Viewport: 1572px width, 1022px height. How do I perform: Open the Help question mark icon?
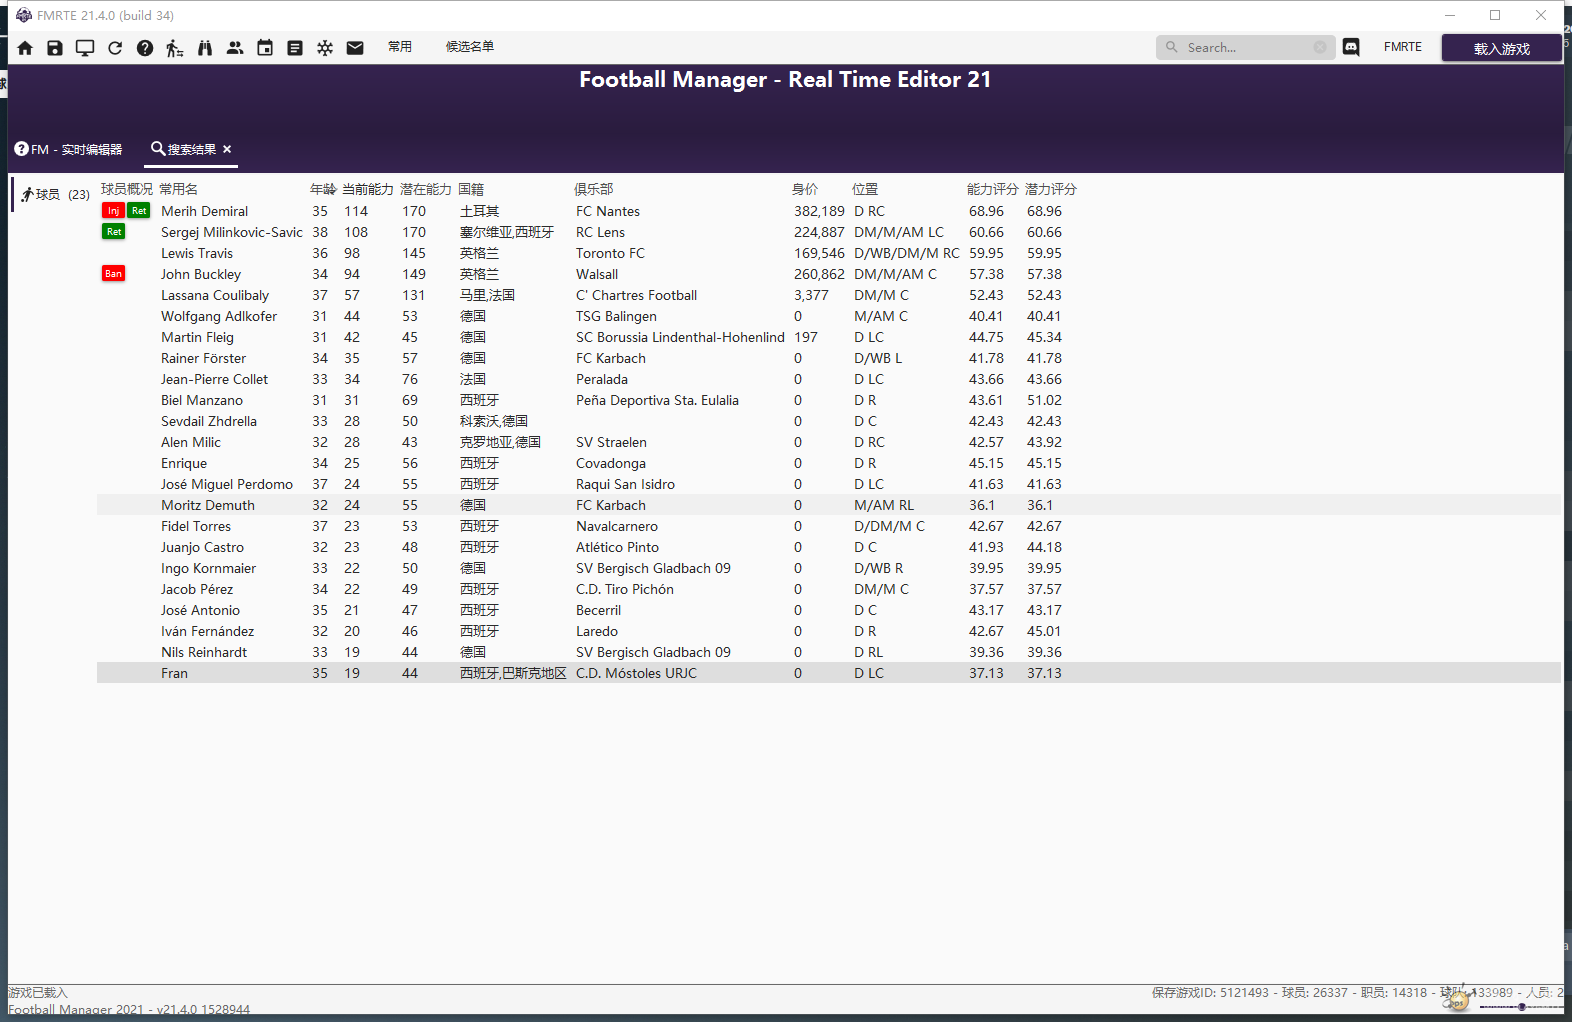click(145, 48)
